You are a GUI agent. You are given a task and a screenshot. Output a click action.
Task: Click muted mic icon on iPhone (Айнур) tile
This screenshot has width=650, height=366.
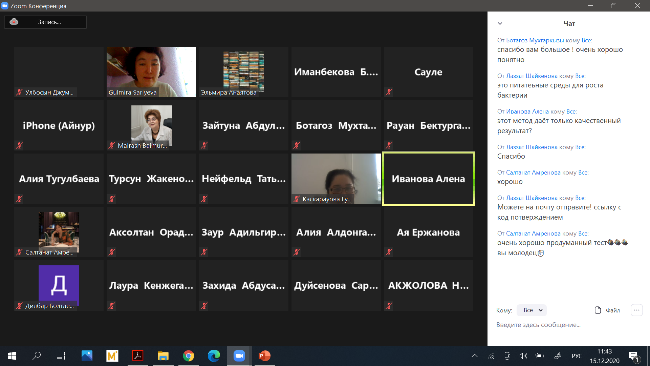19,145
